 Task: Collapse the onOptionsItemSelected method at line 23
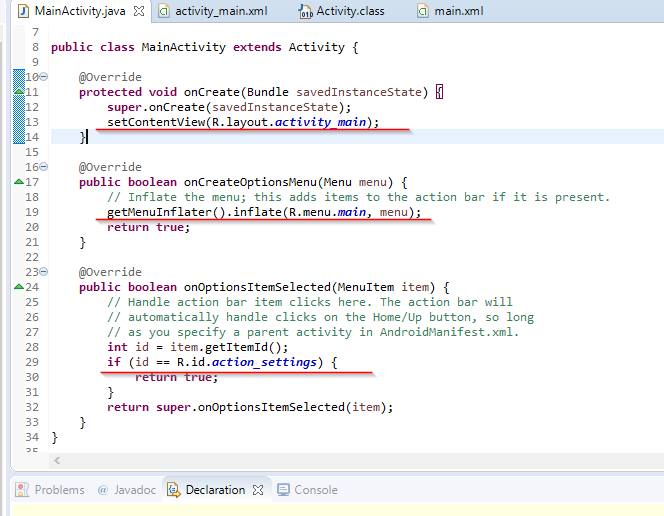pyautogui.click(x=44, y=271)
